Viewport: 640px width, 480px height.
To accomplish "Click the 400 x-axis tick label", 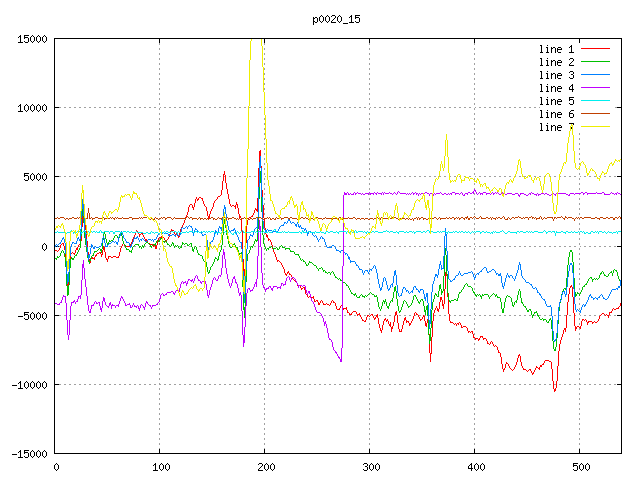I will pos(474,467).
